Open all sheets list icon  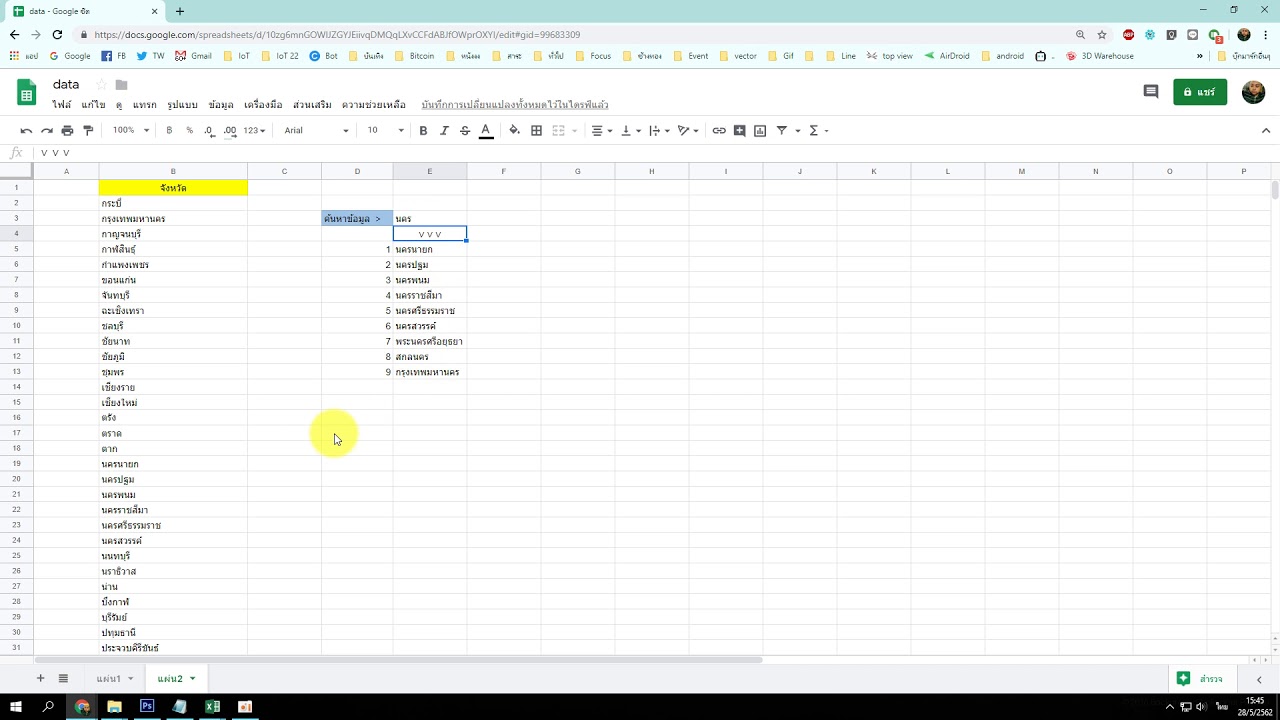tap(63, 679)
